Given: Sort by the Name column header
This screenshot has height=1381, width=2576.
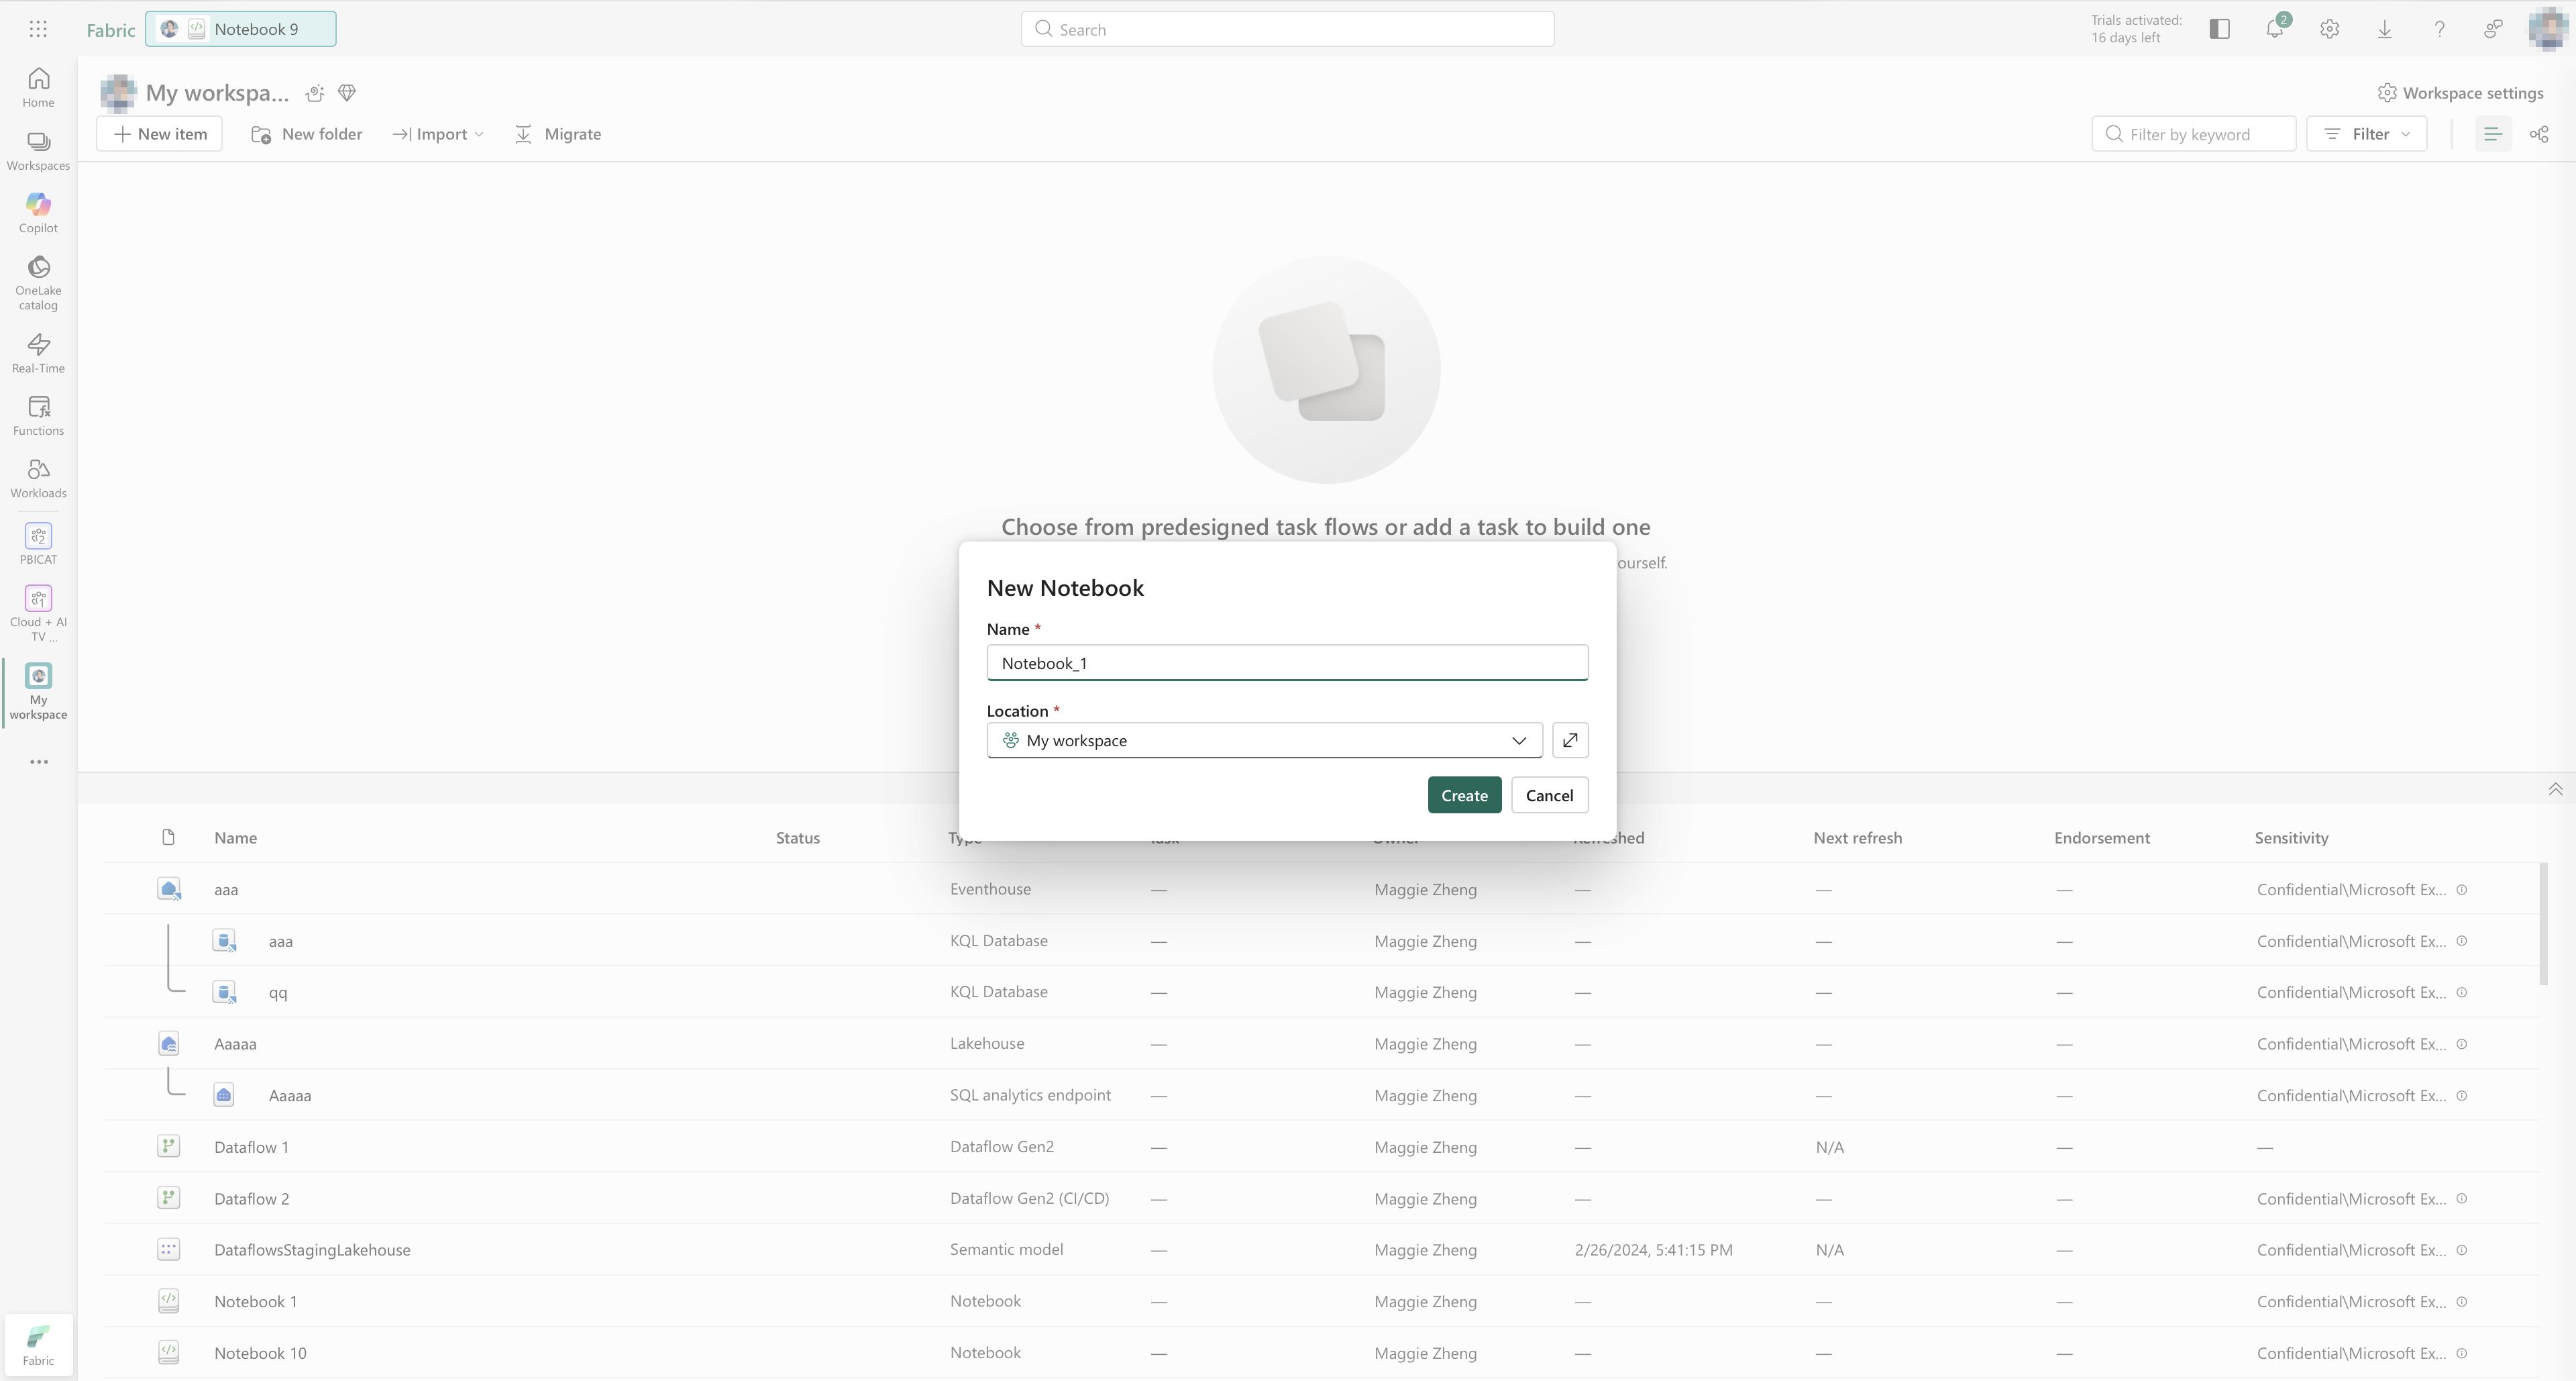Looking at the screenshot, I should point(235,838).
